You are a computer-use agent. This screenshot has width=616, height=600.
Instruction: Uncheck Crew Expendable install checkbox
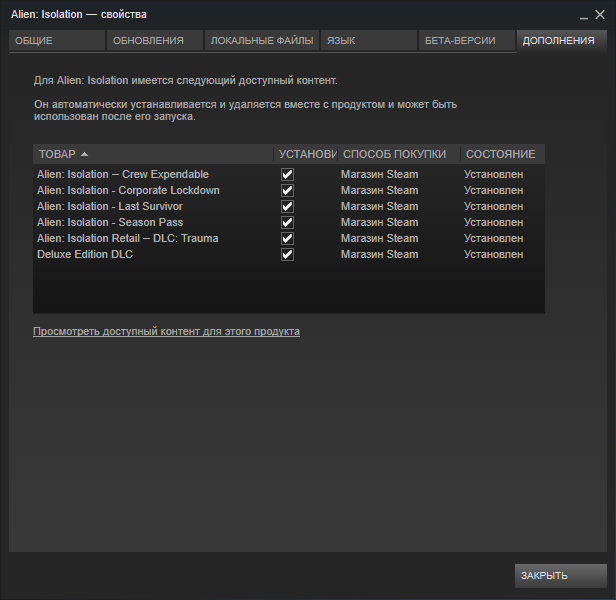[x=287, y=174]
